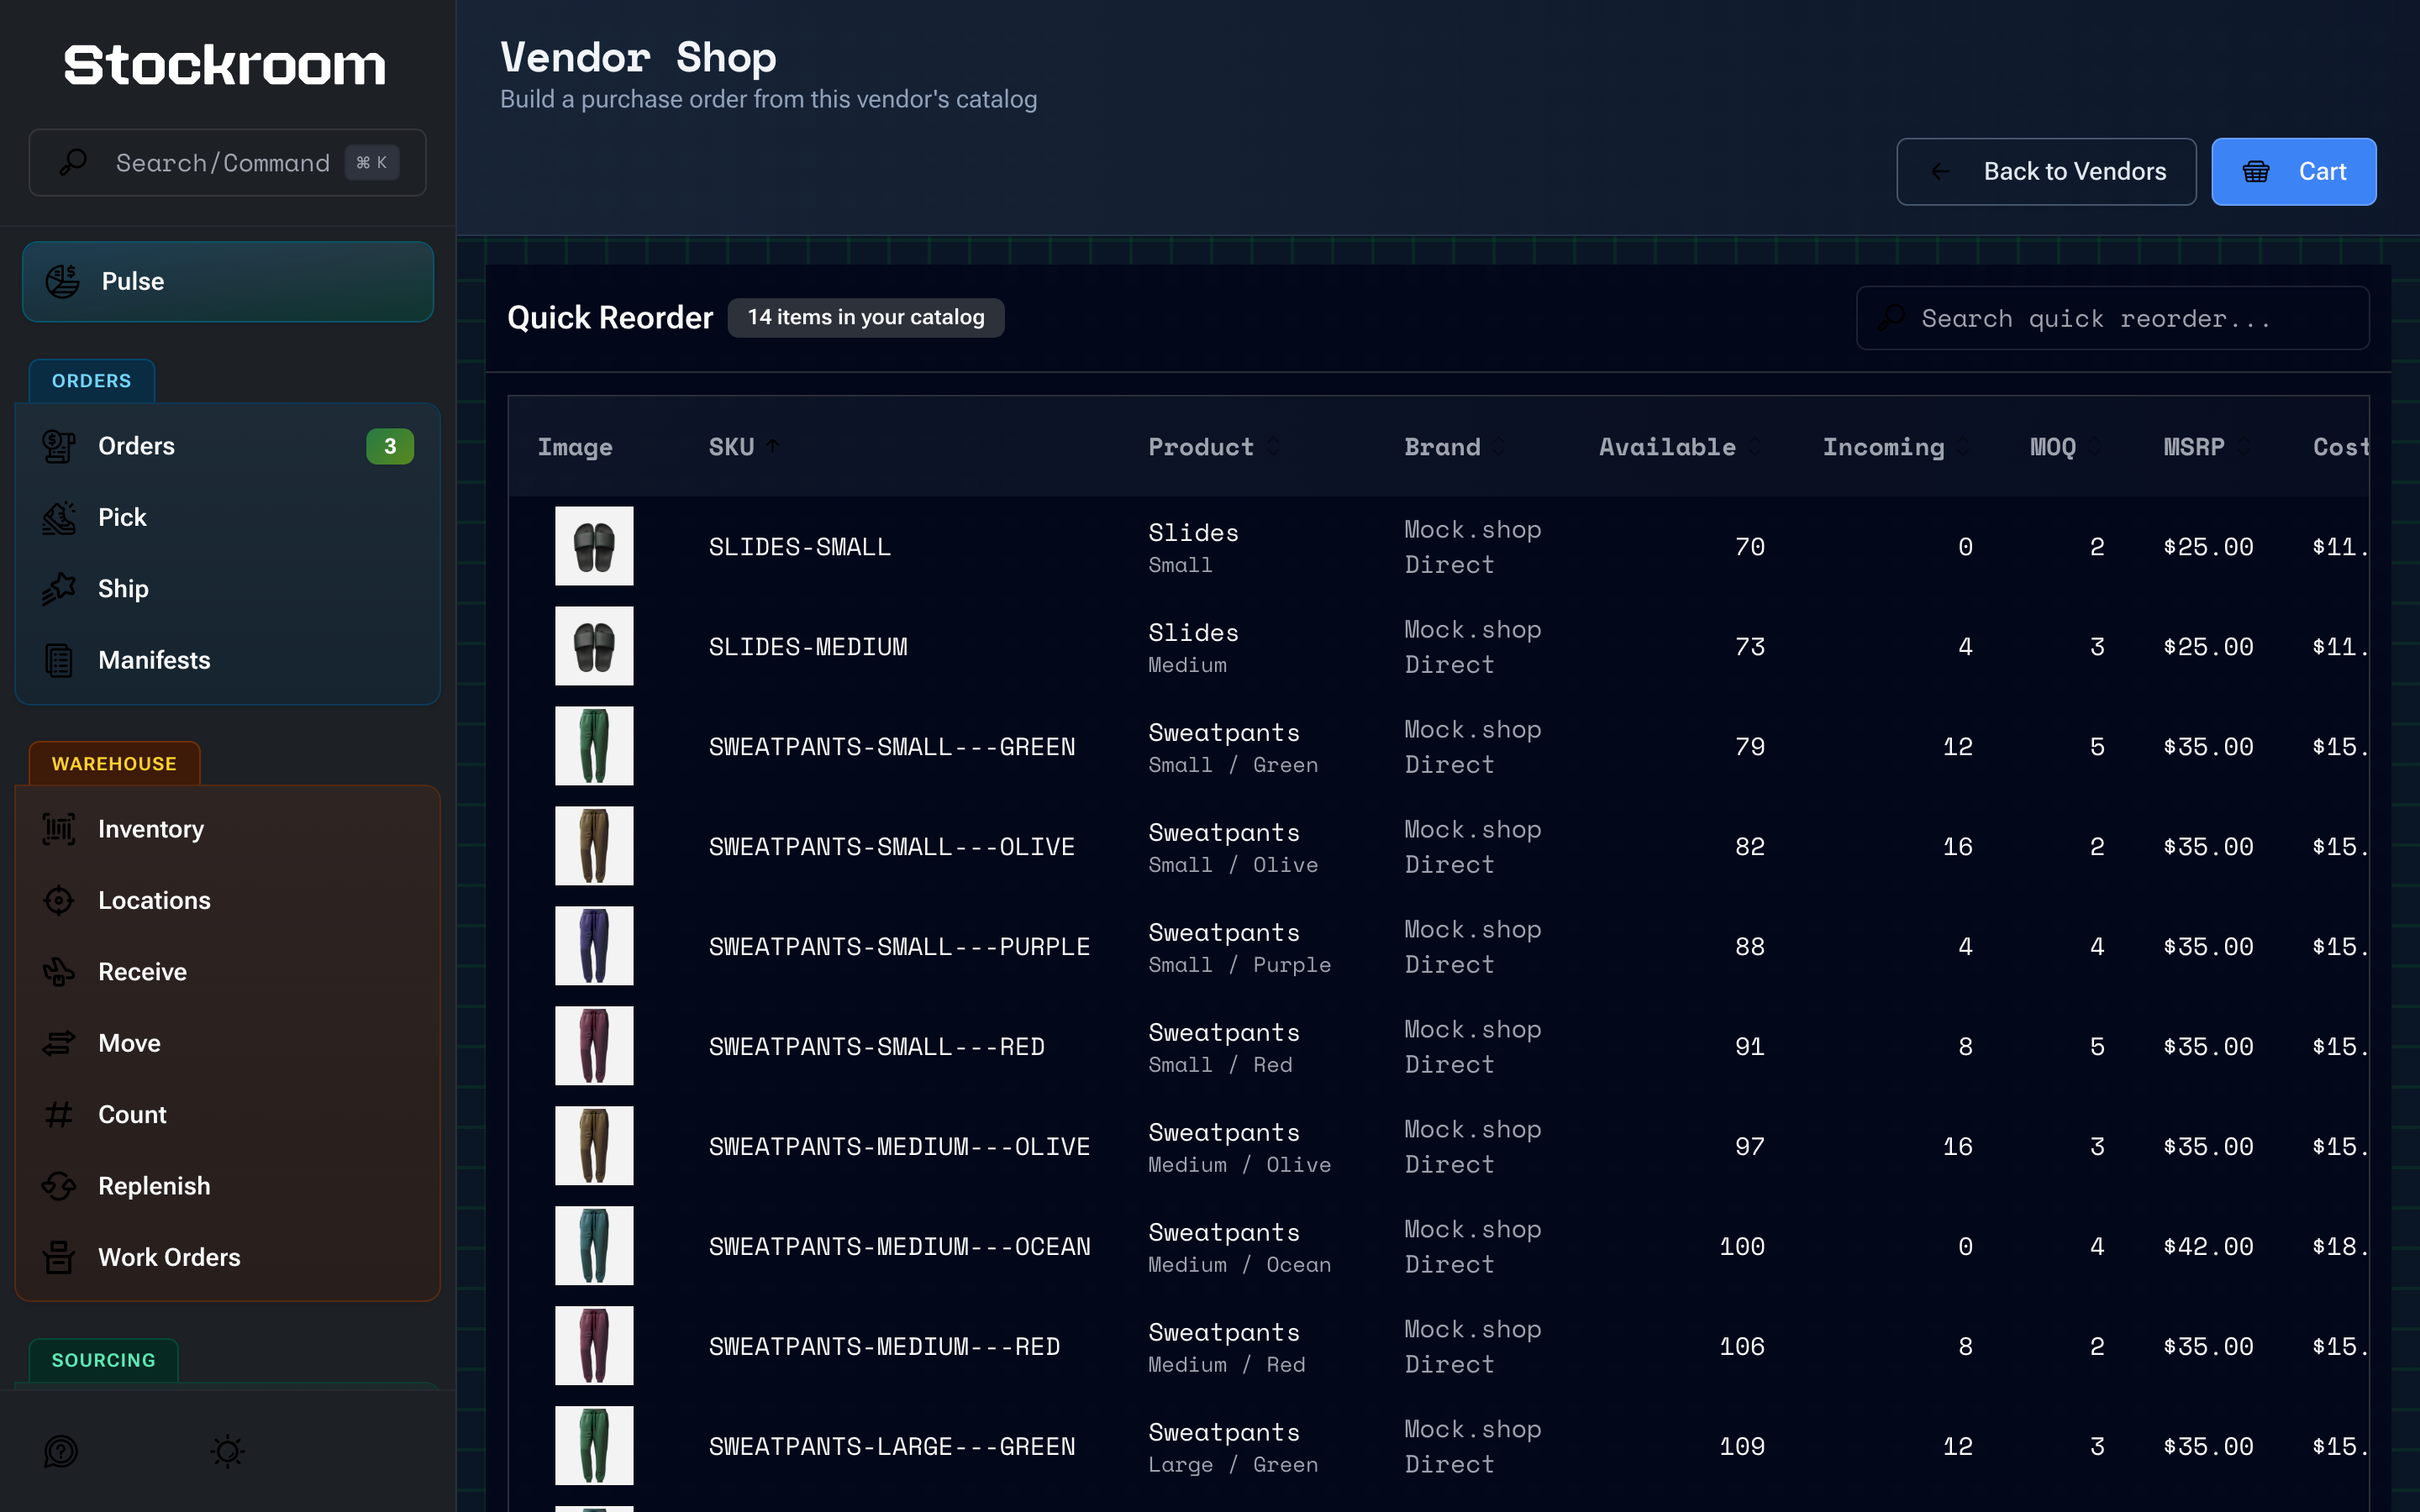Click the Pick sidebar icon
Screen dimensions: 2420x1512
[x=59, y=518]
